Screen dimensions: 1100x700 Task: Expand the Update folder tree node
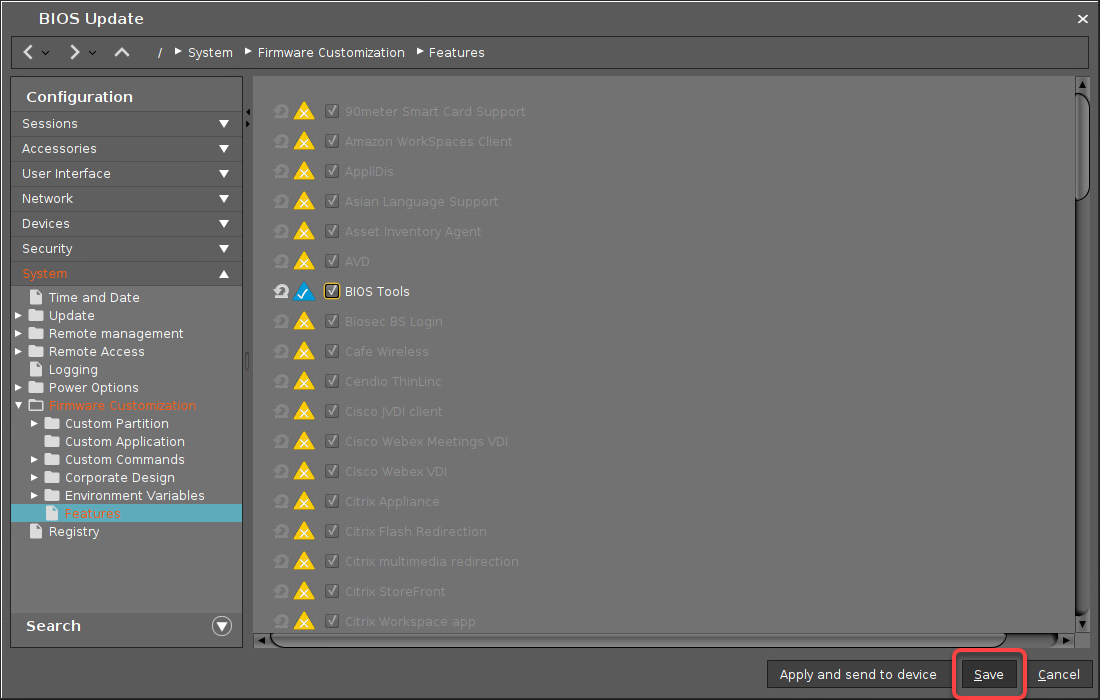pos(19,316)
